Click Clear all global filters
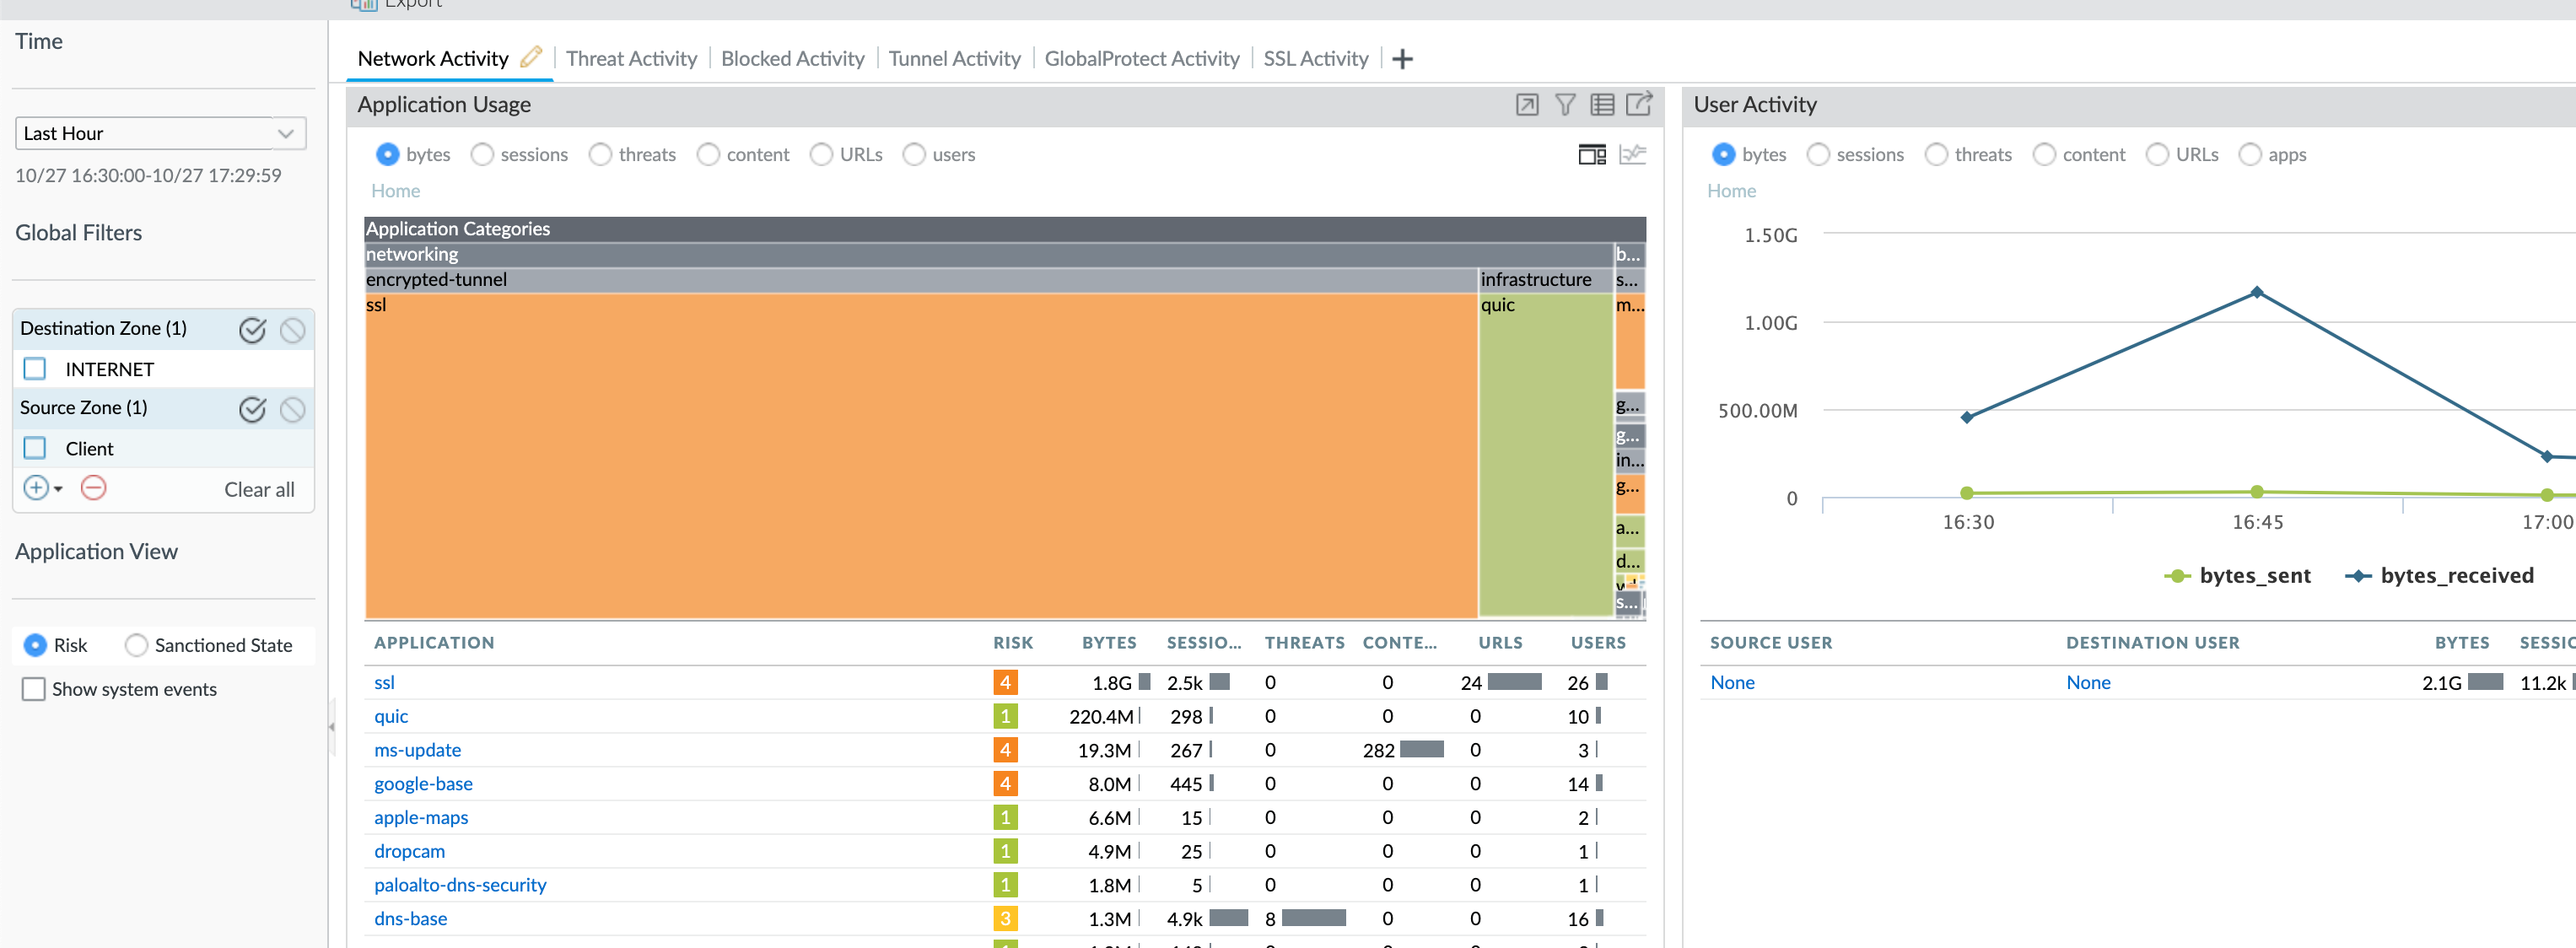The width and height of the screenshot is (2576, 948). (259, 489)
